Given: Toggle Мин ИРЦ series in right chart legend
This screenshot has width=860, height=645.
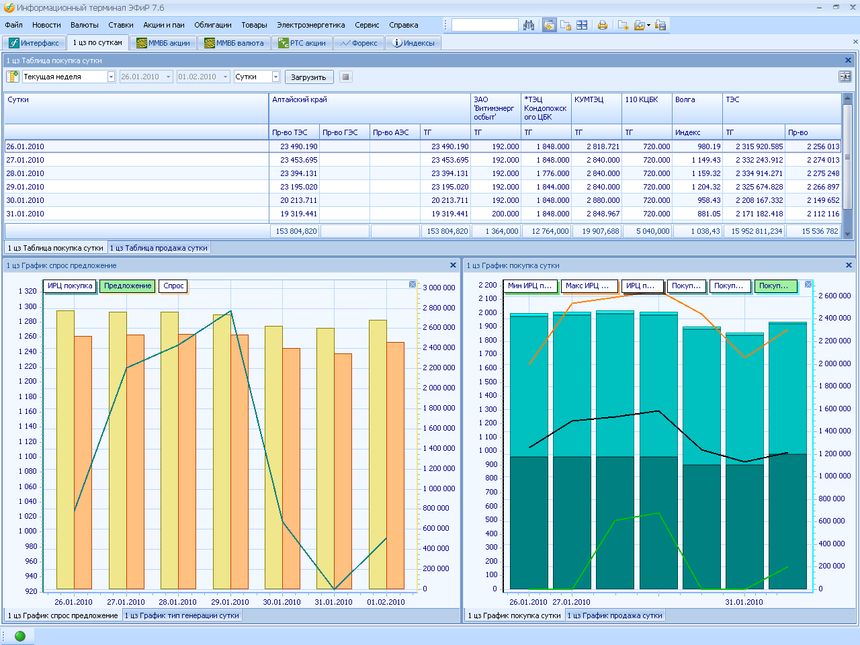Looking at the screenshot, I should (531, 286).
